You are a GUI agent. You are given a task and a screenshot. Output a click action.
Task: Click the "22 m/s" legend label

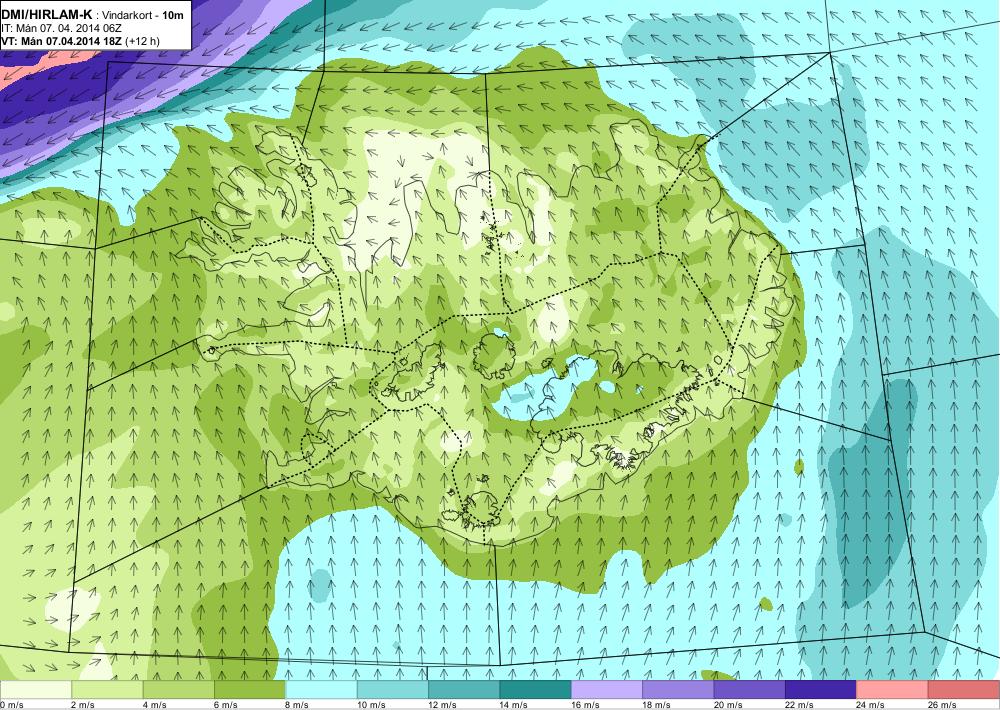[x=800, y=705]
